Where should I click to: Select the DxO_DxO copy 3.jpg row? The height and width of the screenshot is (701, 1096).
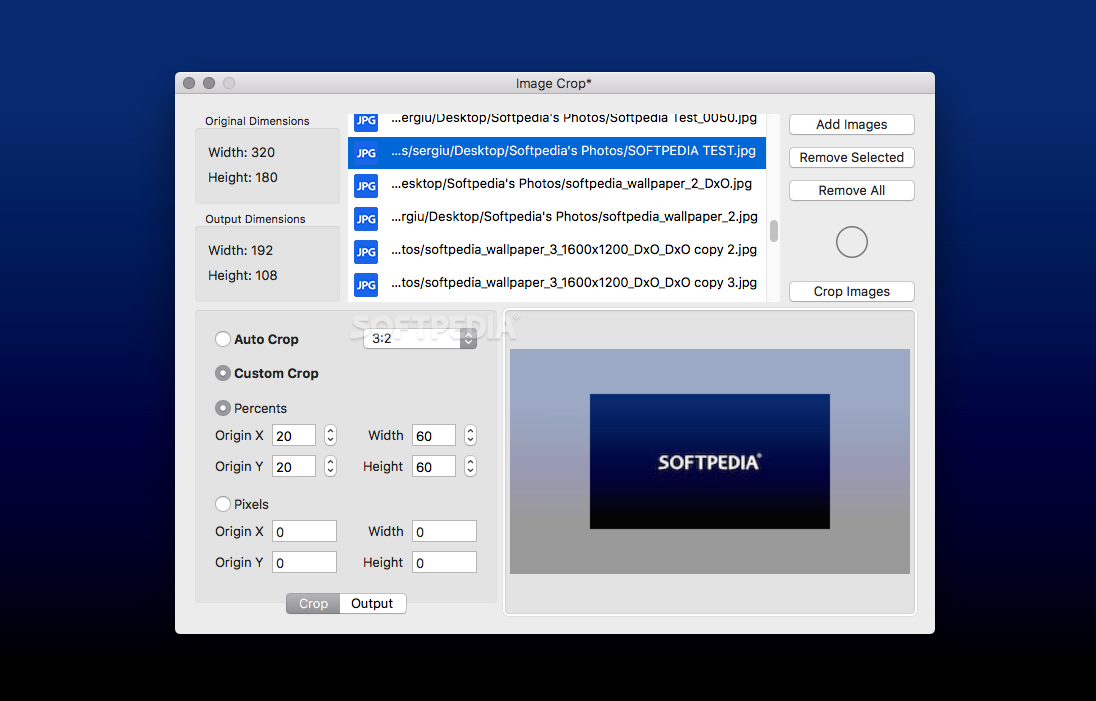tap(557, 284)
